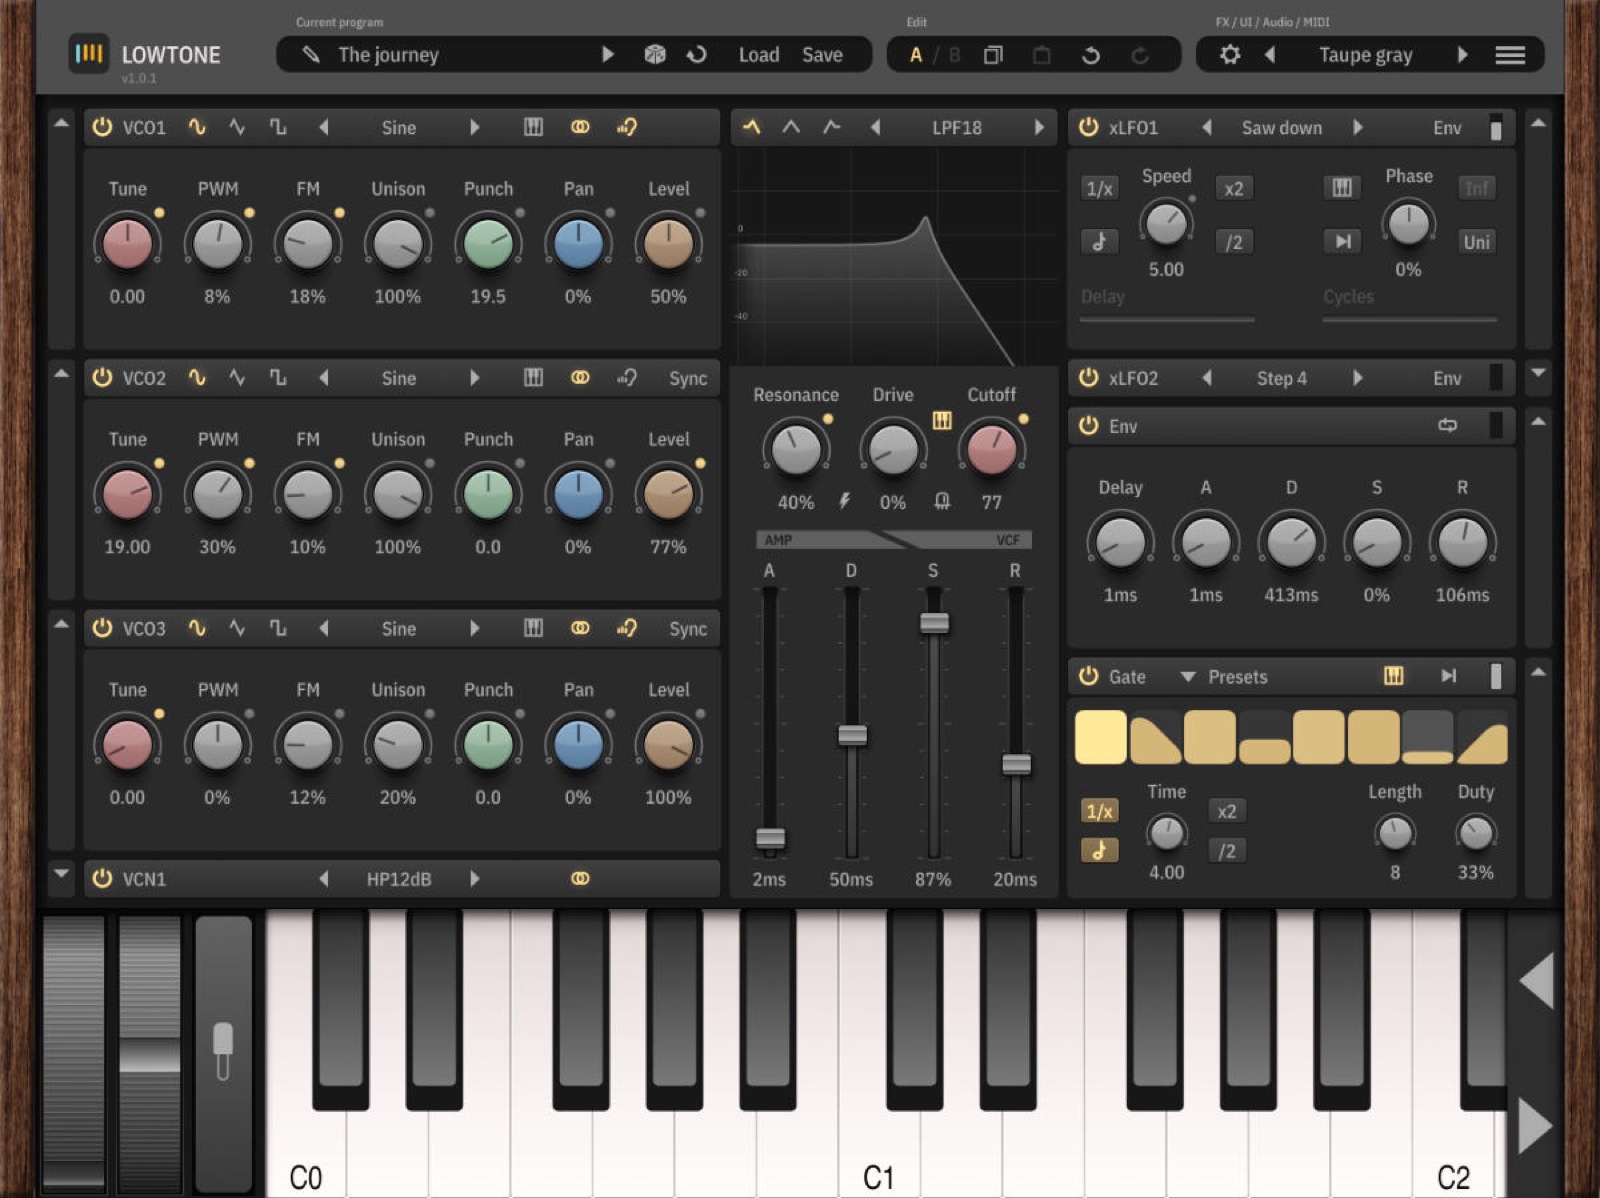Select the sawtooth waveform icon for VCO2
1600x1198 pixels.
click(x=237, y=378)
